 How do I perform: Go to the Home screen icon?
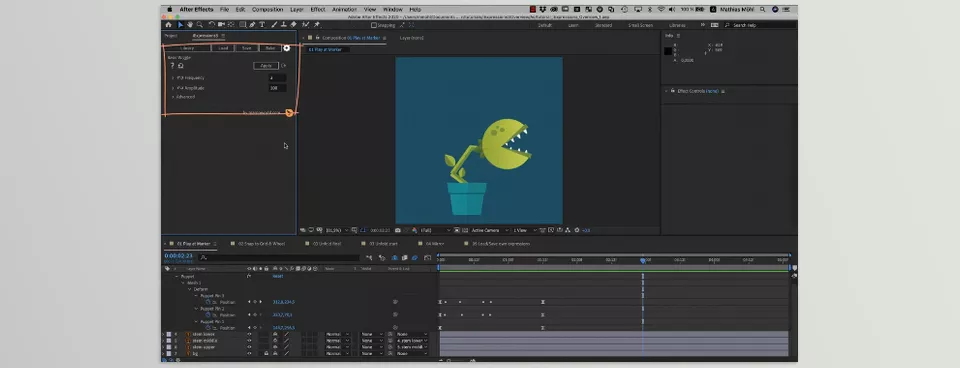(168, 24)
